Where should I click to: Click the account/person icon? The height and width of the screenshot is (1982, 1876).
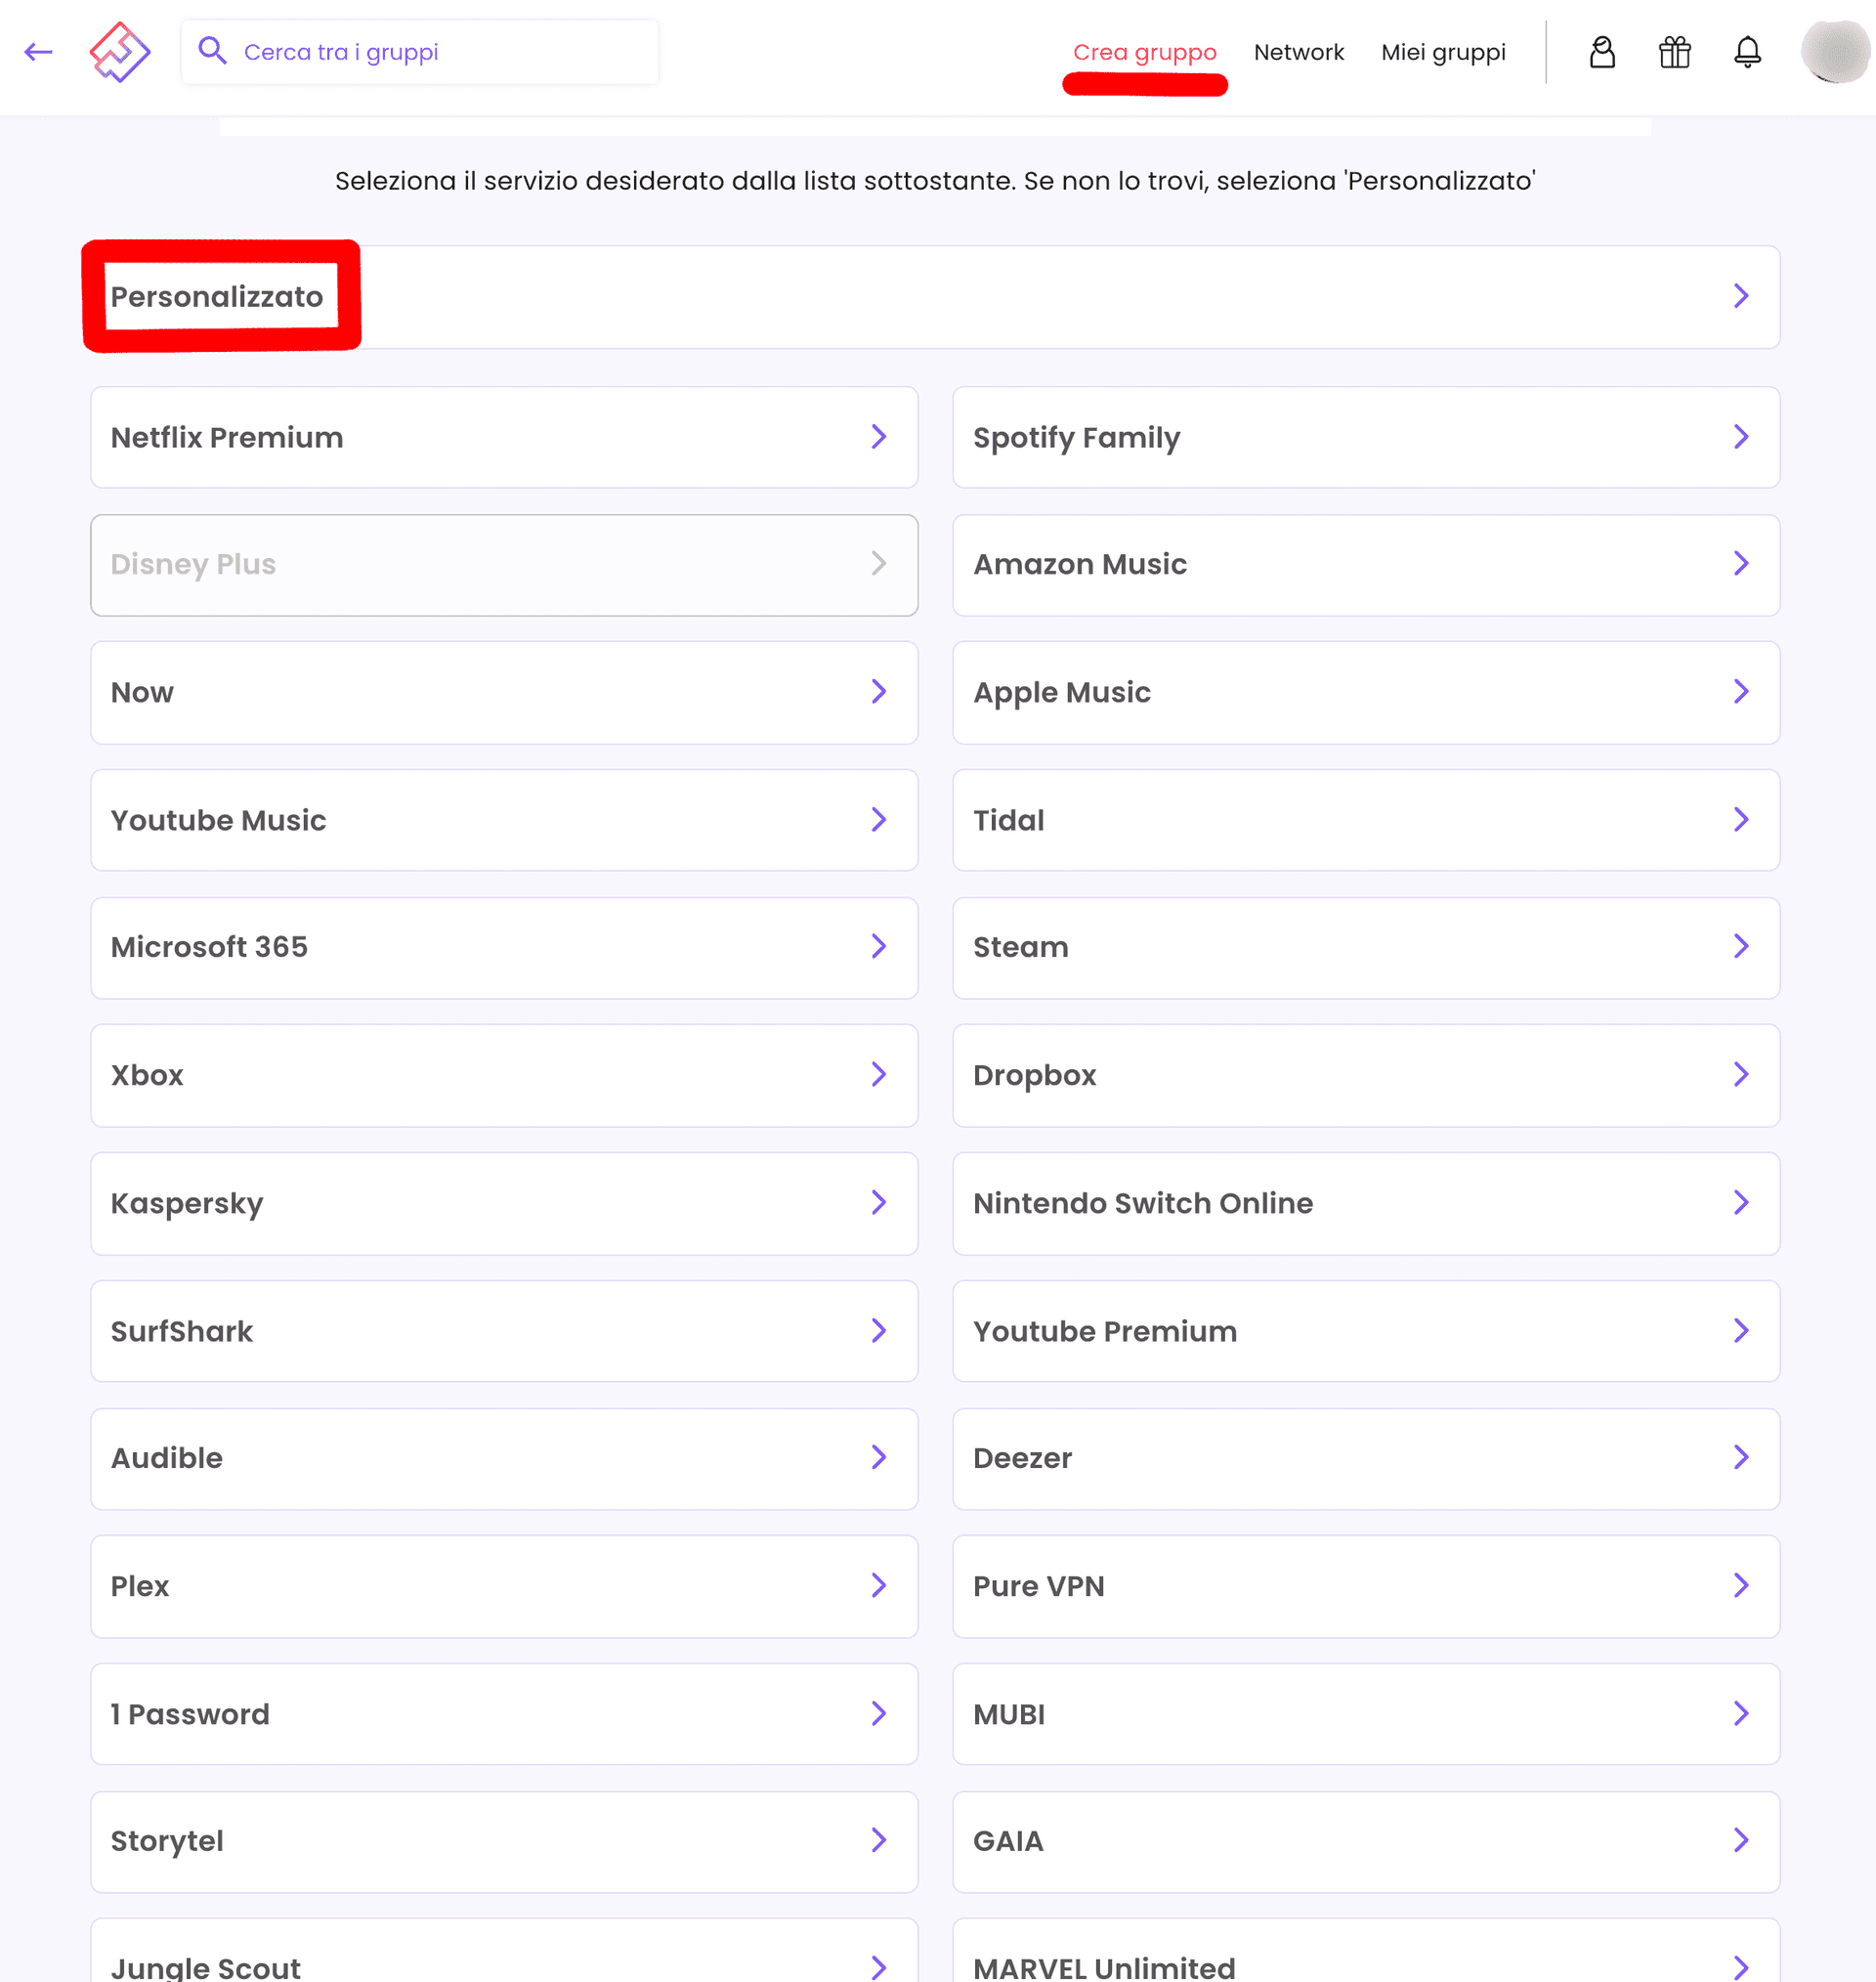[1599, 51]
